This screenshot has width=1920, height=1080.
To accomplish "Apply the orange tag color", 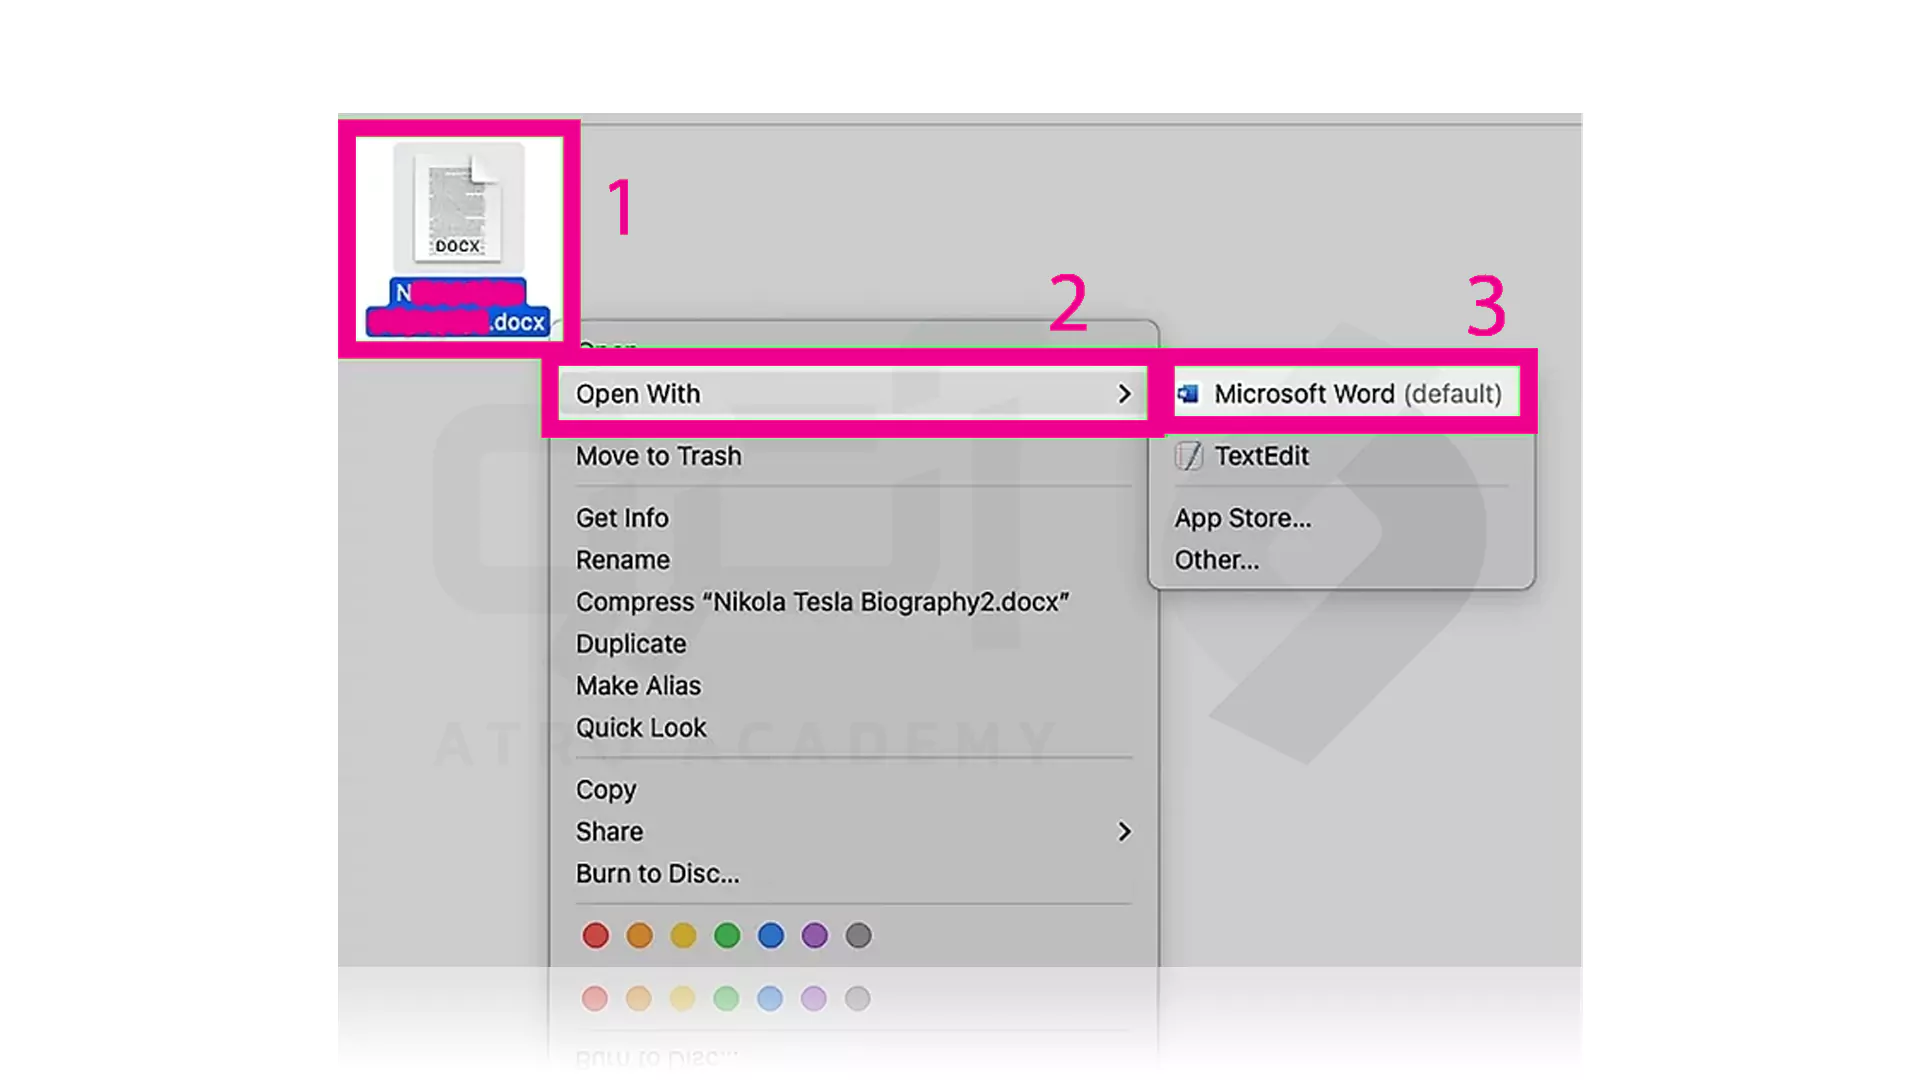I will [639, 936].
